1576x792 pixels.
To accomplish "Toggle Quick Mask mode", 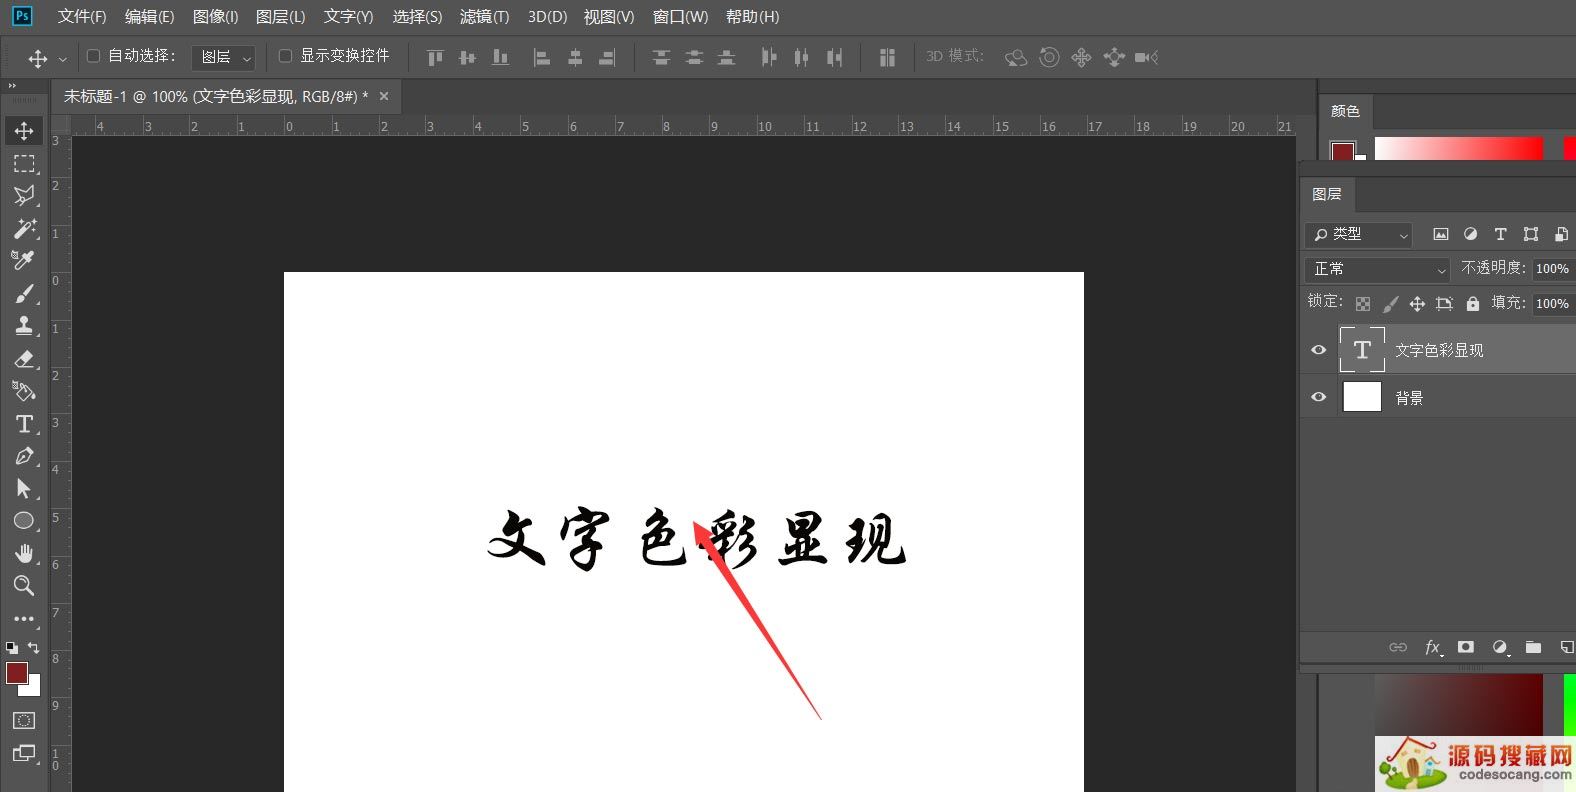I will pyautogui.click(x=24, y=721).
